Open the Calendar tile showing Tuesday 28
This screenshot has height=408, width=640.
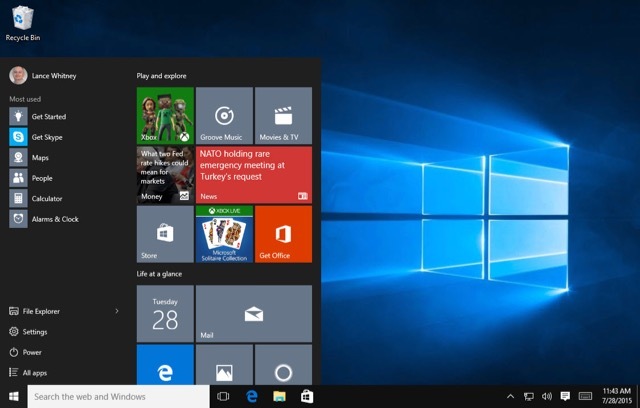click(x=165, y=312)
